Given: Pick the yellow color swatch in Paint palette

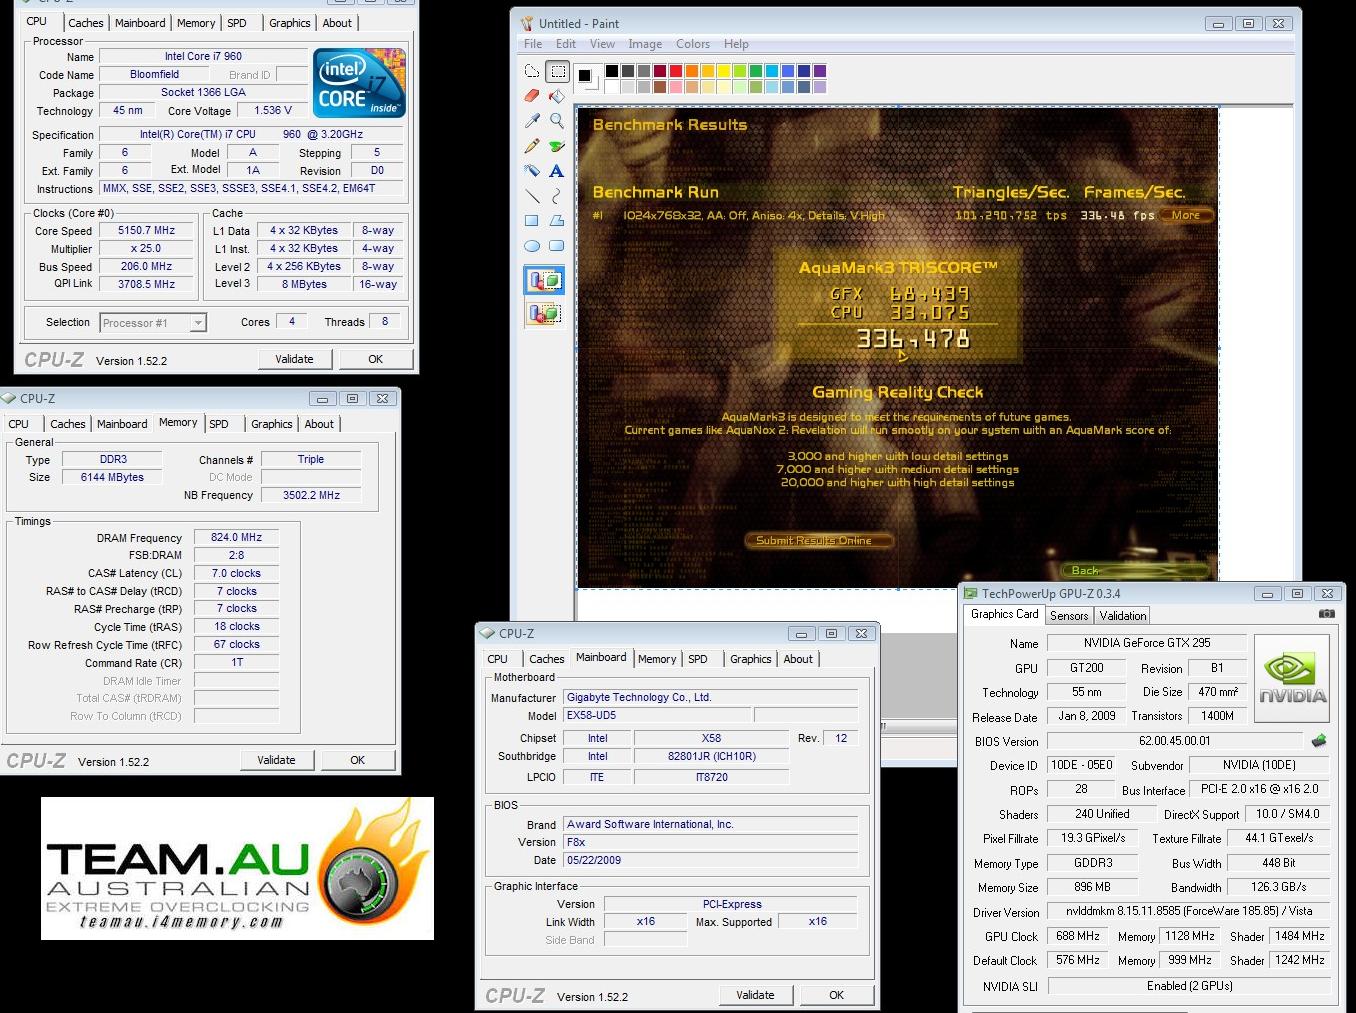Looking at the screenshot, I should coord(723,71).
